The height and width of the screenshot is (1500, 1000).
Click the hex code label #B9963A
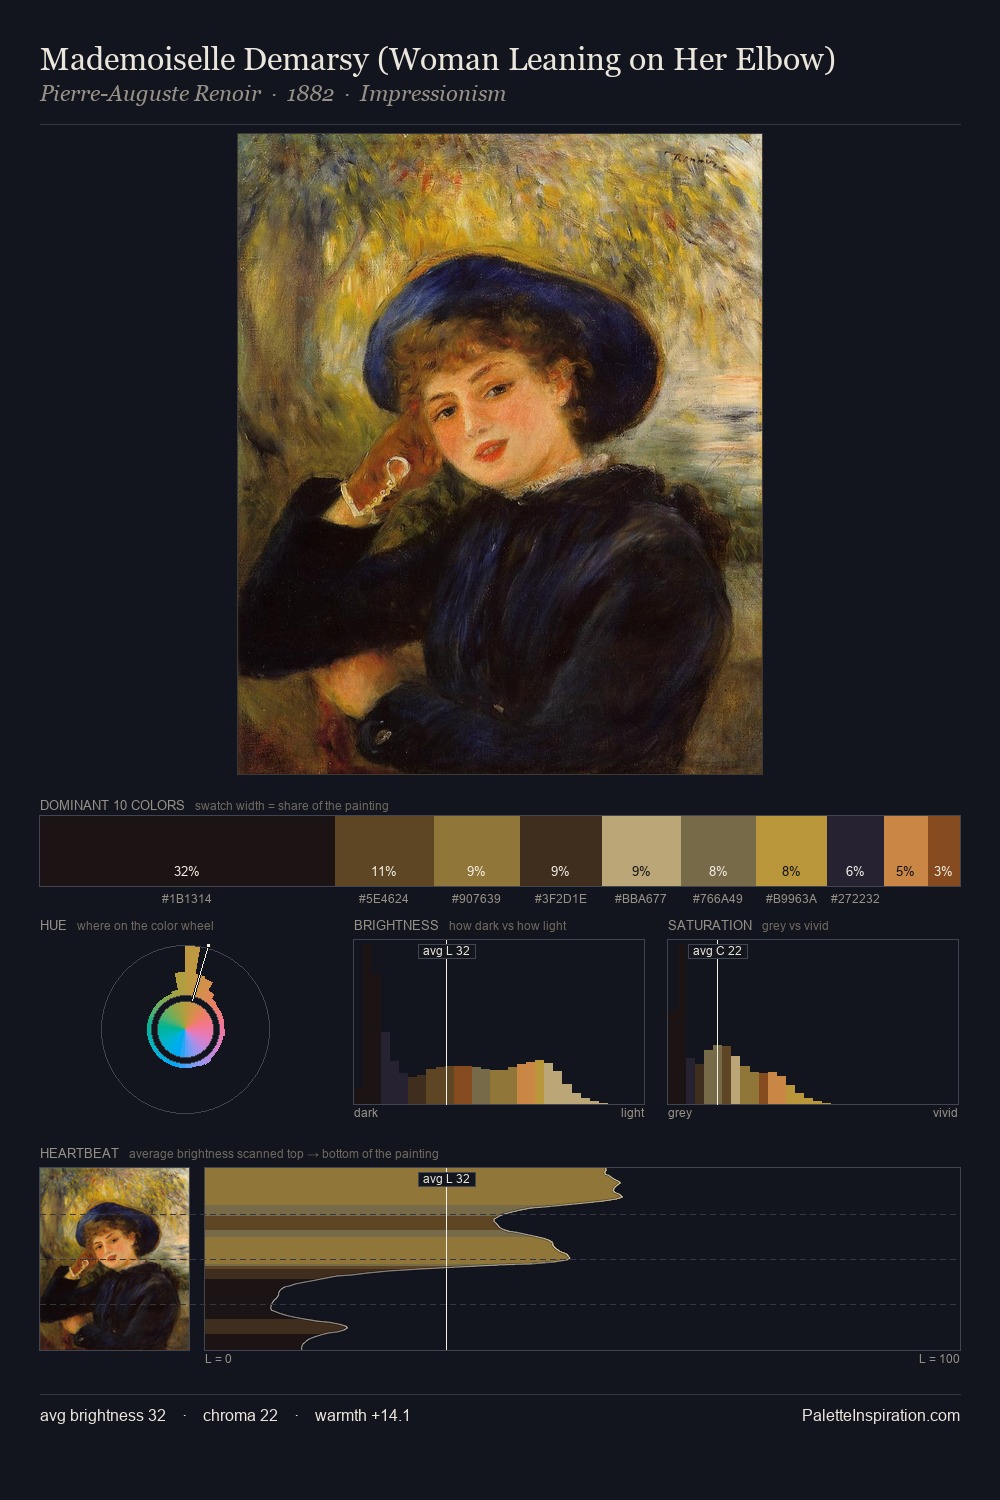coord(791,899)
